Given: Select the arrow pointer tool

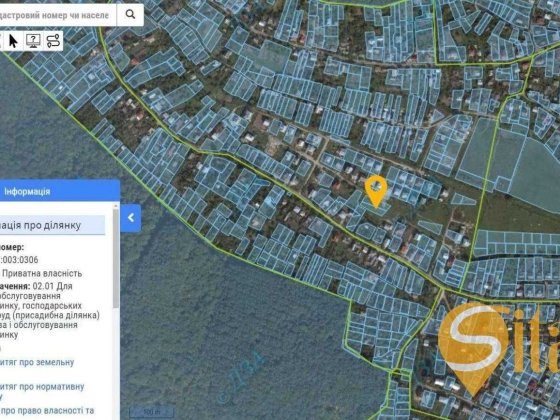Looking at the screenshot, I should coord(13,41).
